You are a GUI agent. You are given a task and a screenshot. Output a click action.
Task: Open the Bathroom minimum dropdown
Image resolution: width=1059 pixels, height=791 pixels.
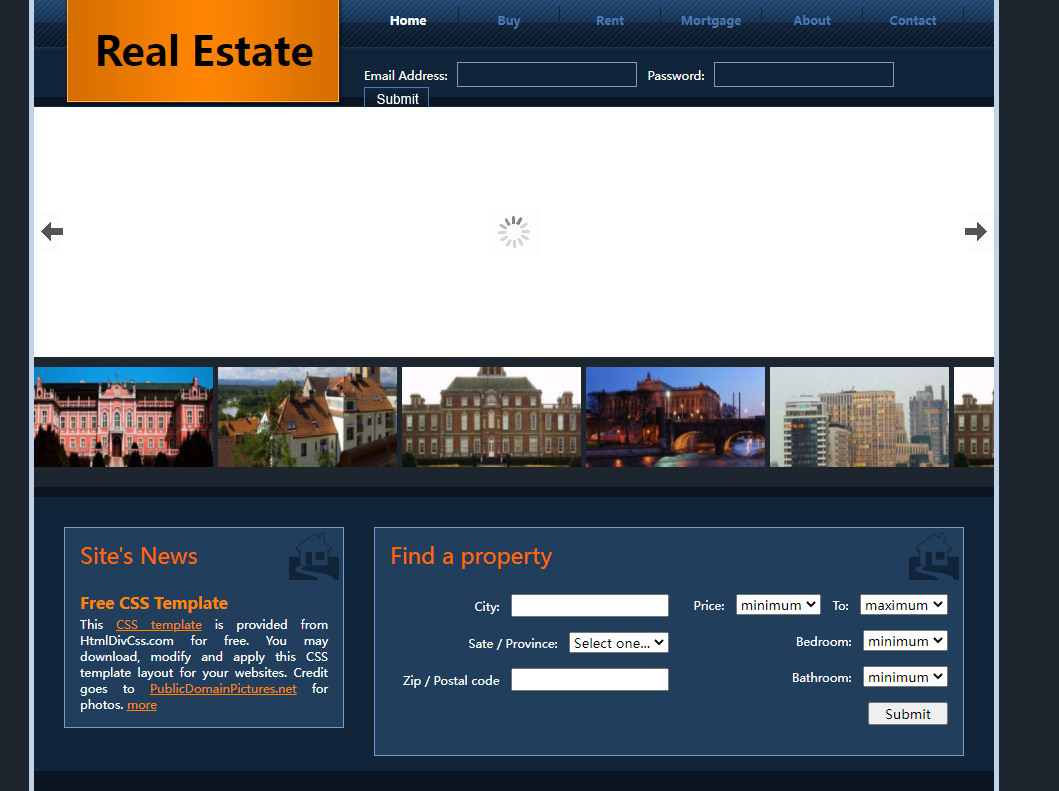pos(905,677)
